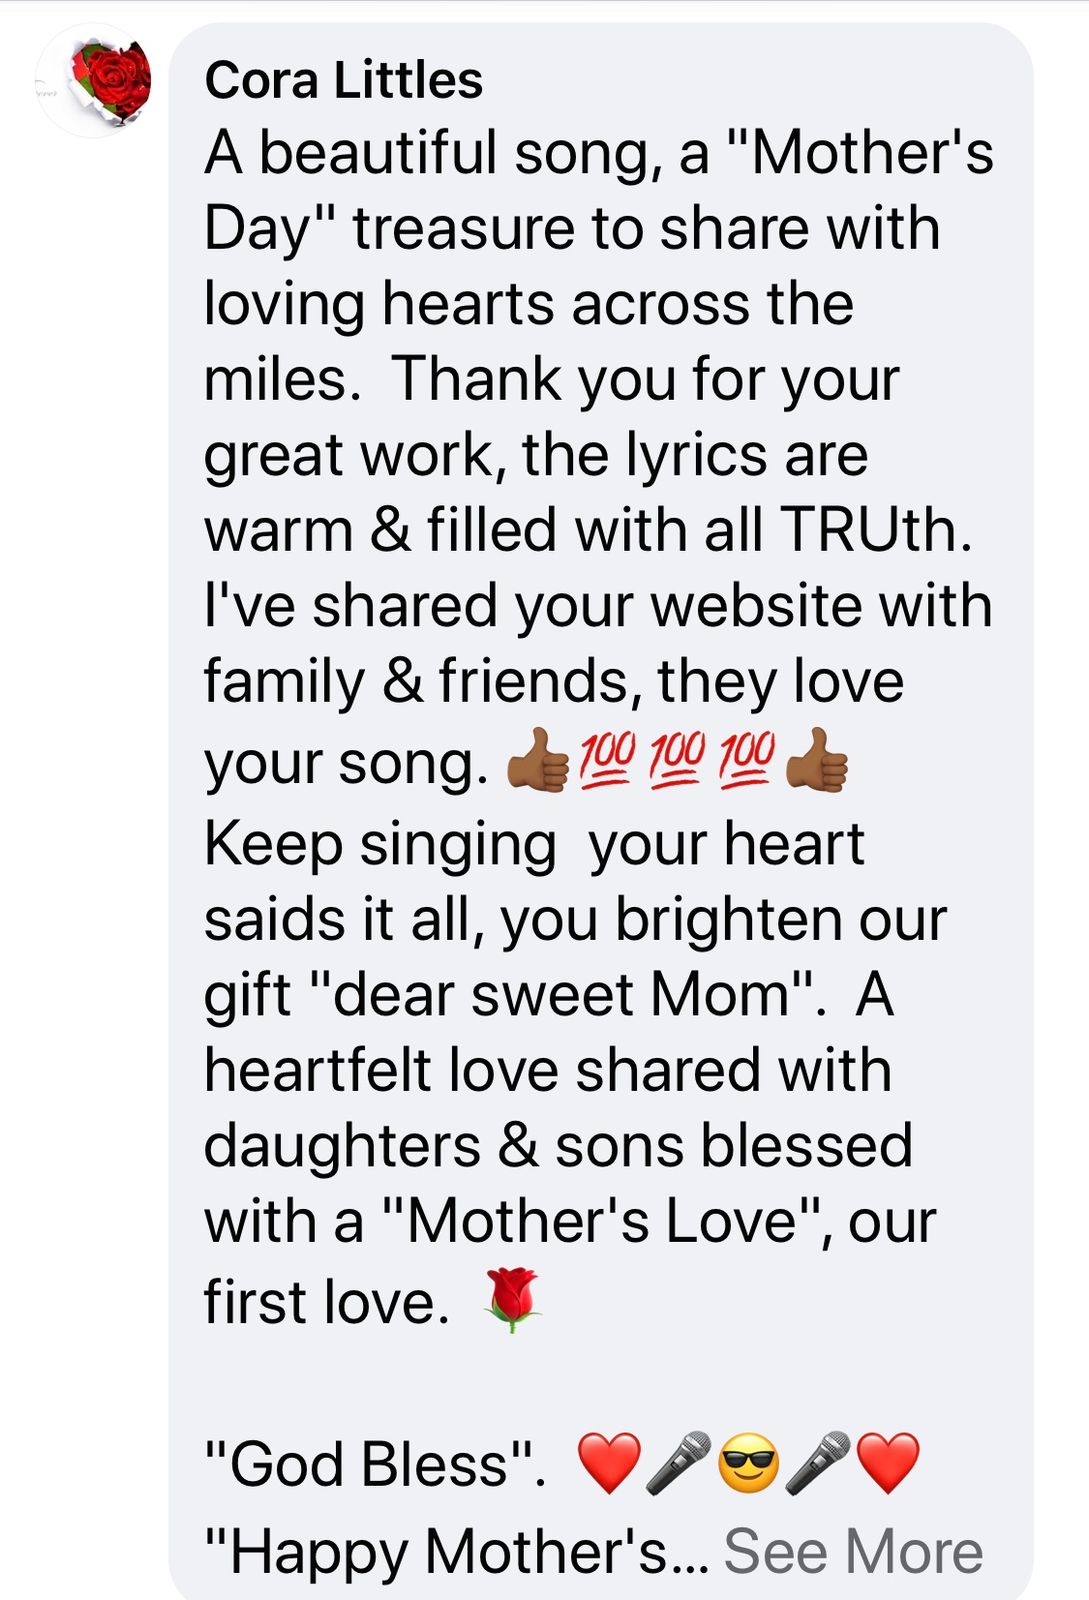Tap the middle 100 emoji

678,761
